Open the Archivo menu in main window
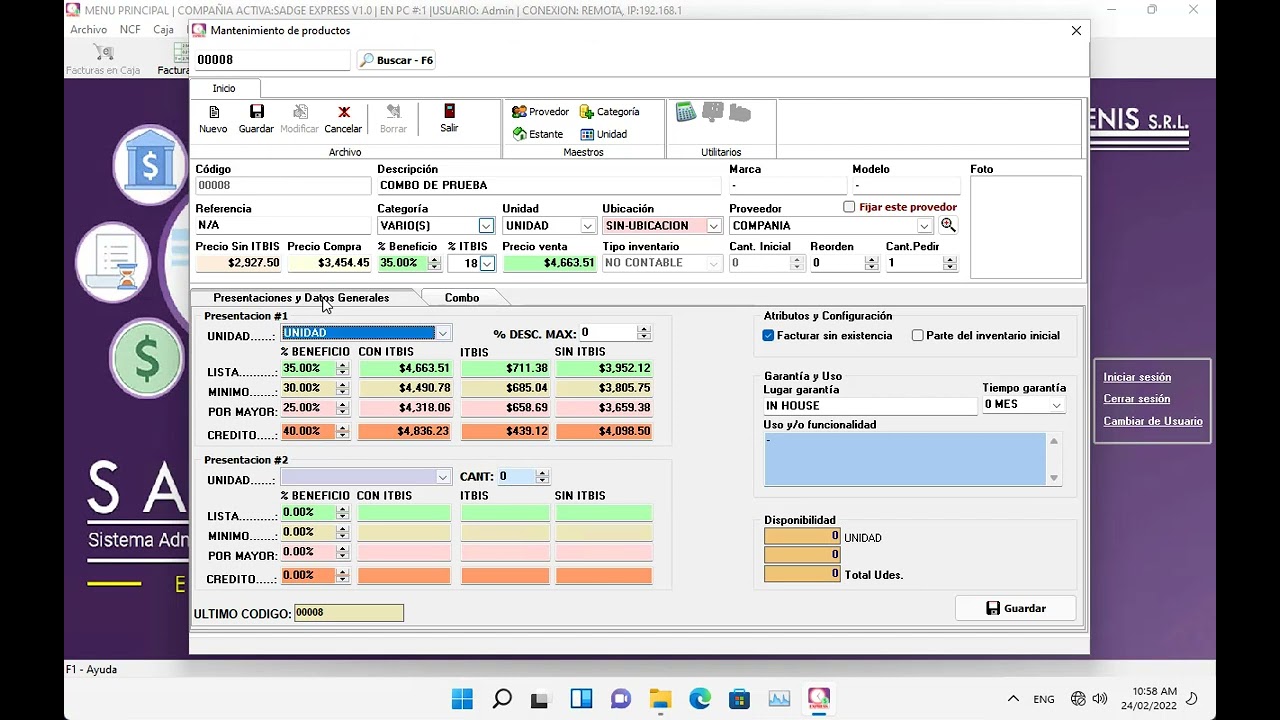This screenshot has height=720, width=1280. coord(88,30)
